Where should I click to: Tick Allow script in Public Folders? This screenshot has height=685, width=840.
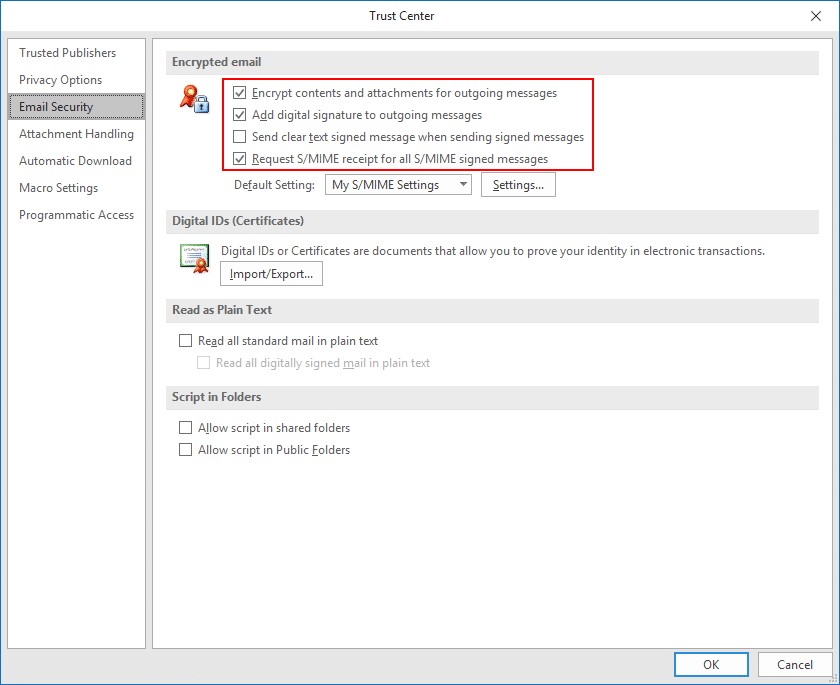(185, 449)
